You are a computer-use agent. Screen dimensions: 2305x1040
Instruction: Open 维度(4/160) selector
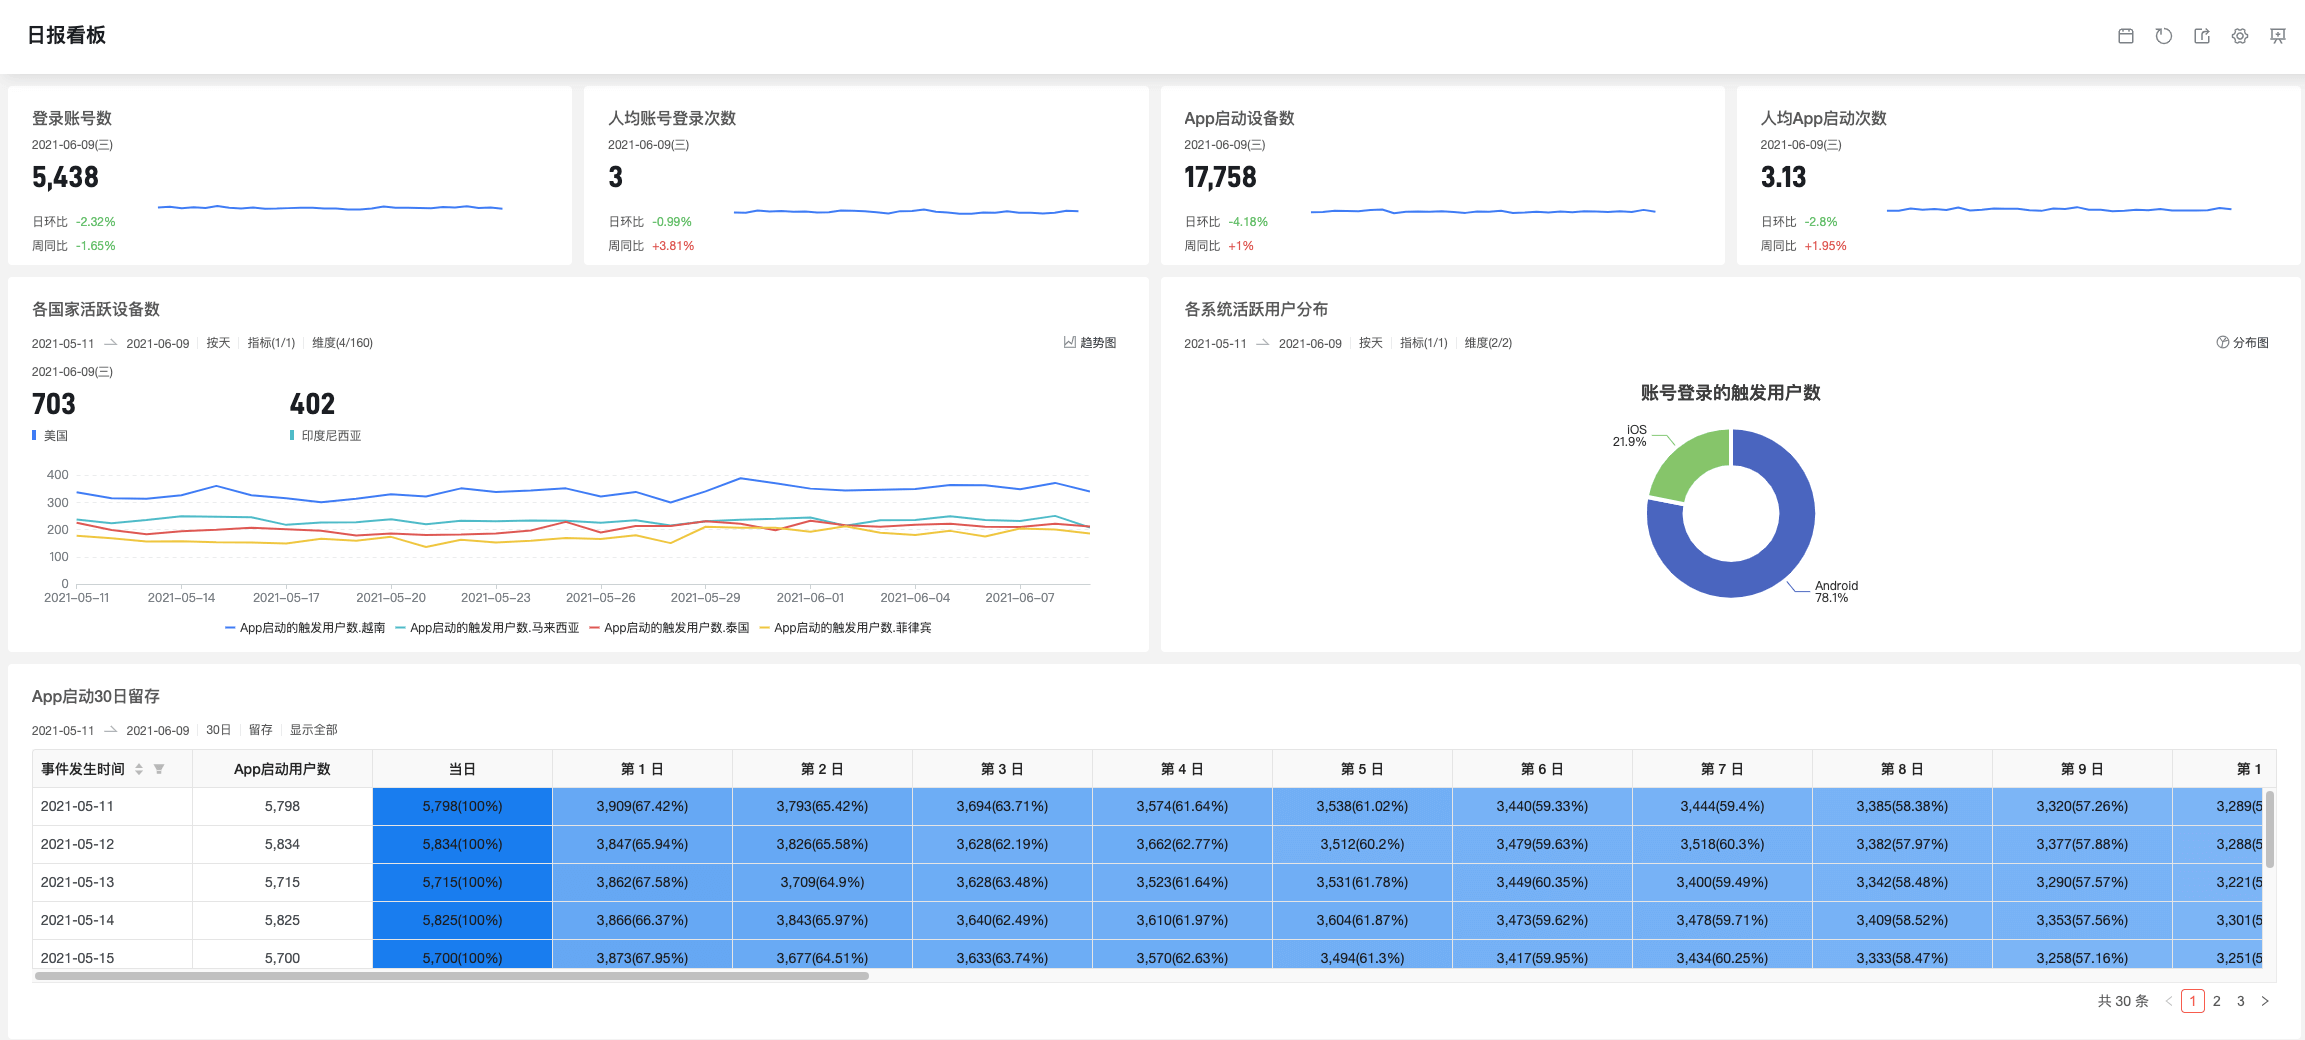(342, 343)
